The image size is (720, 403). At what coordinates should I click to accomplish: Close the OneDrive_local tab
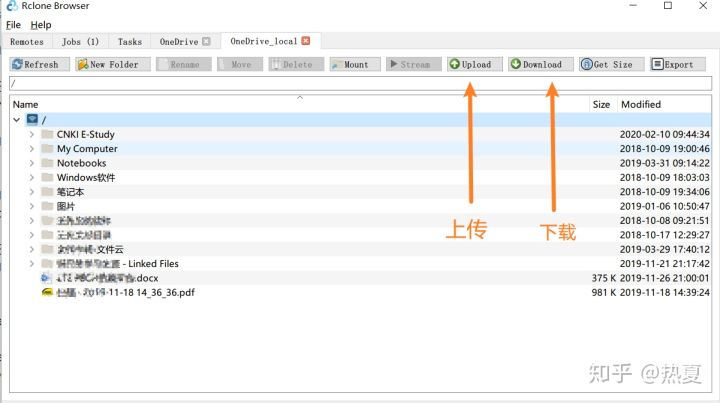pyautogui.click(x=306, y=41)
